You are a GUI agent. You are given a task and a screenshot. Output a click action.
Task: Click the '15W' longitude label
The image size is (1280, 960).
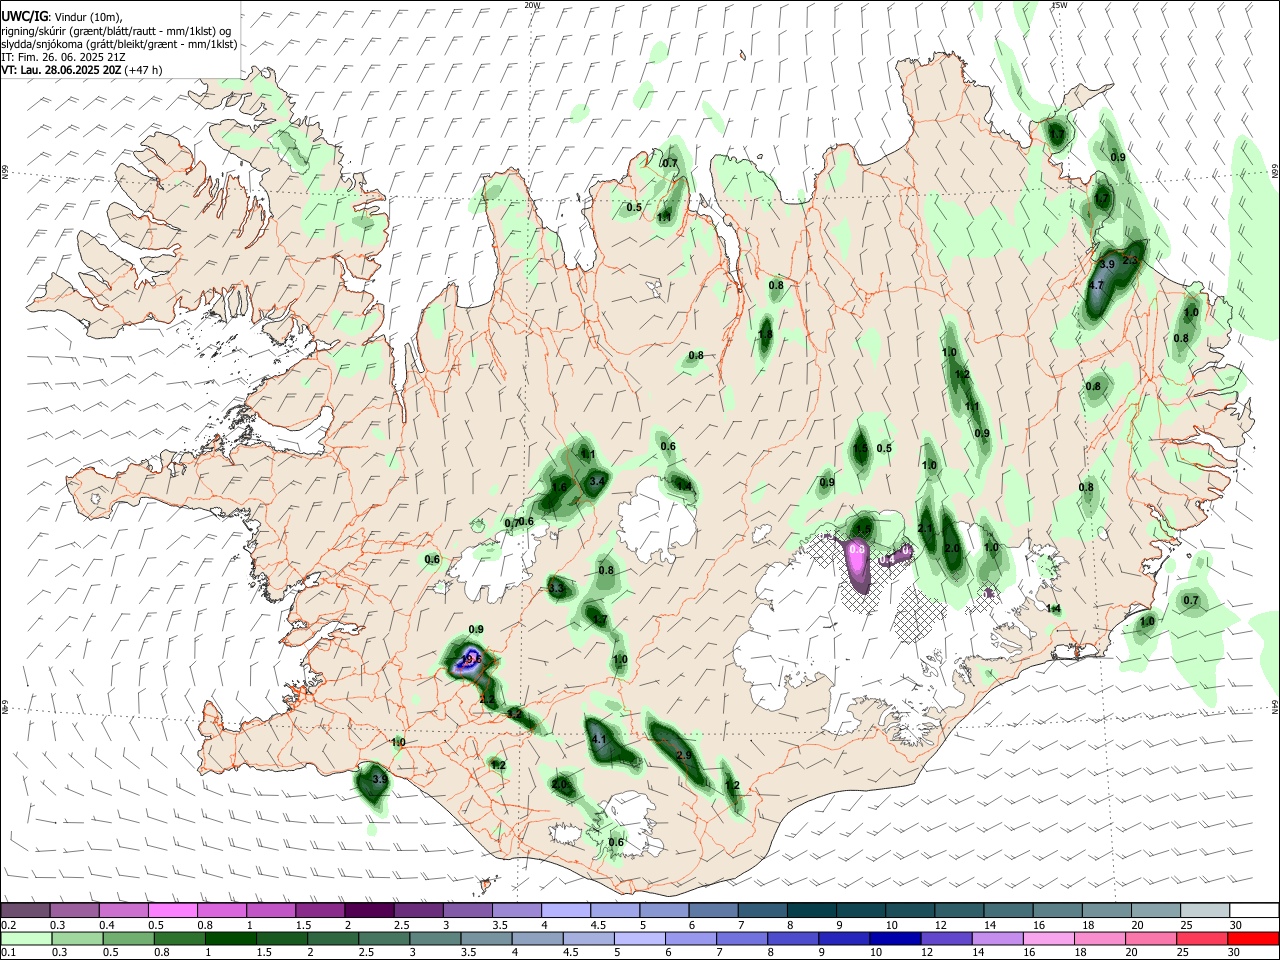[x=1060, y=5]
